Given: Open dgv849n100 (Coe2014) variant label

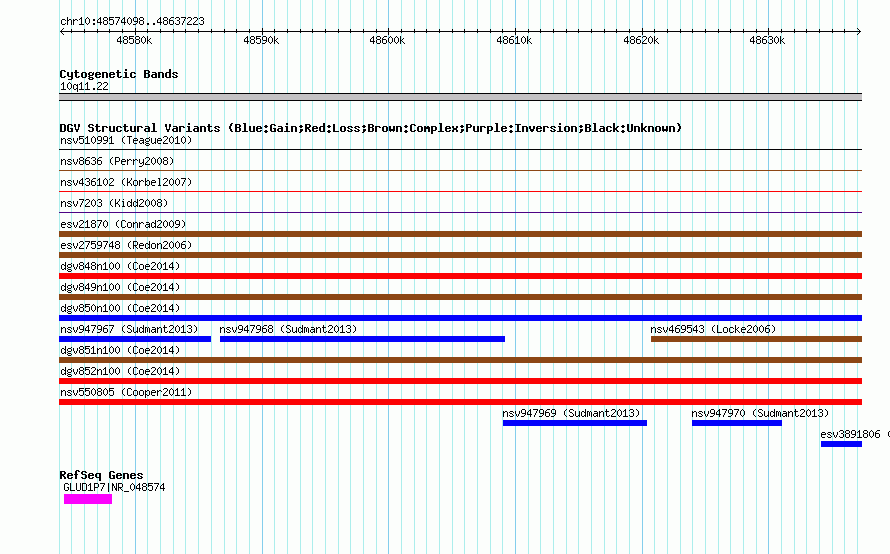Looking at the screenshot, I should point(120,287).
